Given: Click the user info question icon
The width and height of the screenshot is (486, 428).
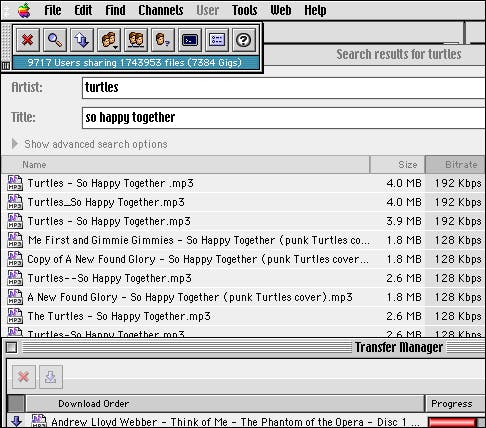Looking at the screenshot, I should coord(163,40).
